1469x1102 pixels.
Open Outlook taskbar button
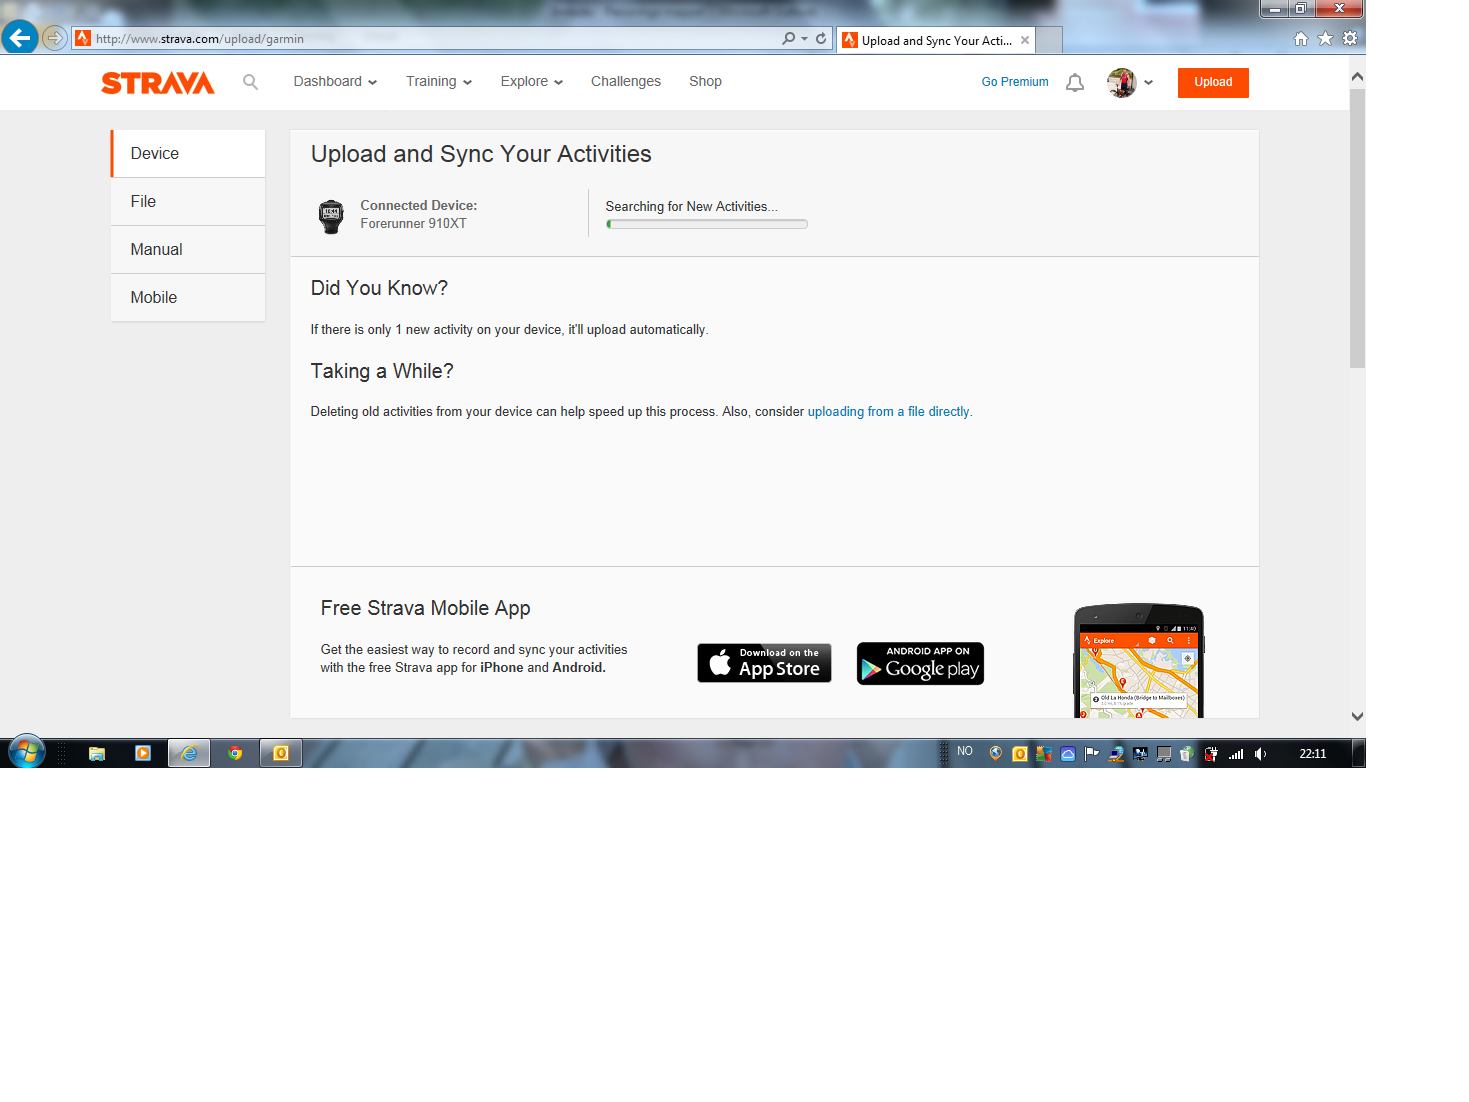(x=281, y=753)
